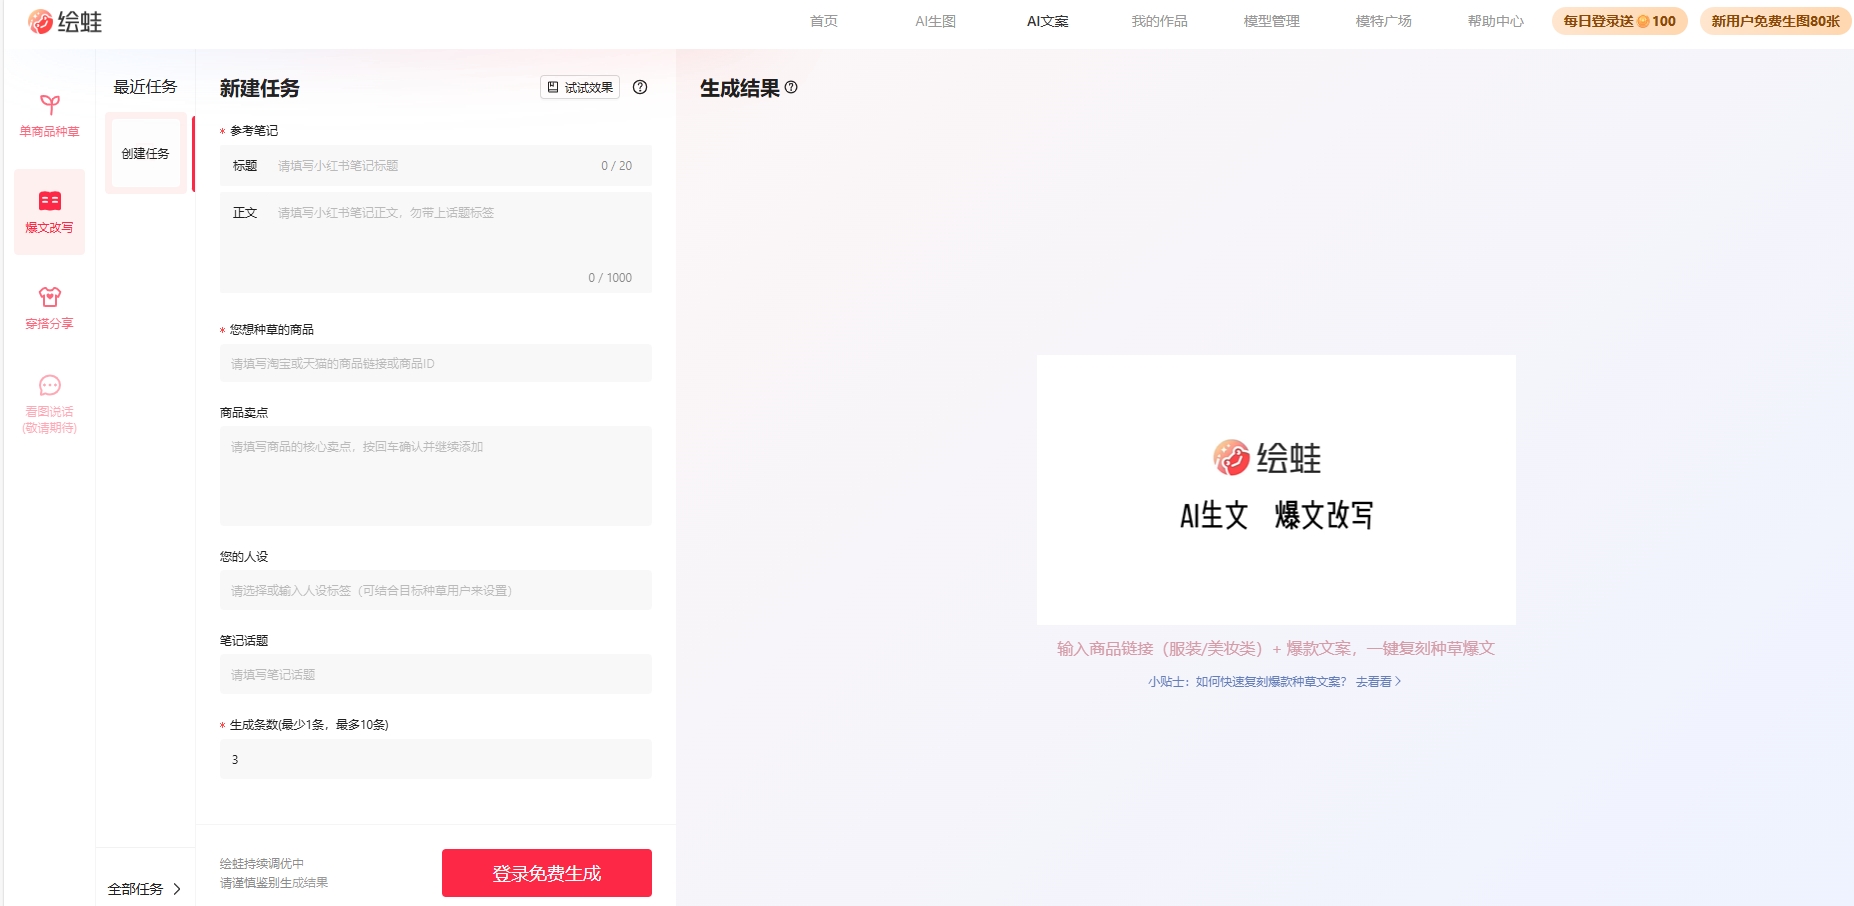Open AI文案 in top navigation

(x=1048, y=21)
